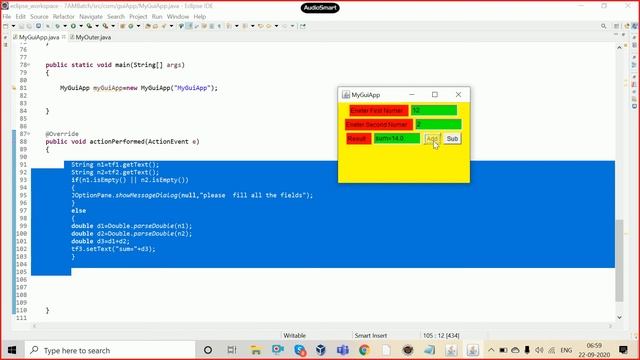Click the horizontal scrollbar left arrow

tap(35, 326)
